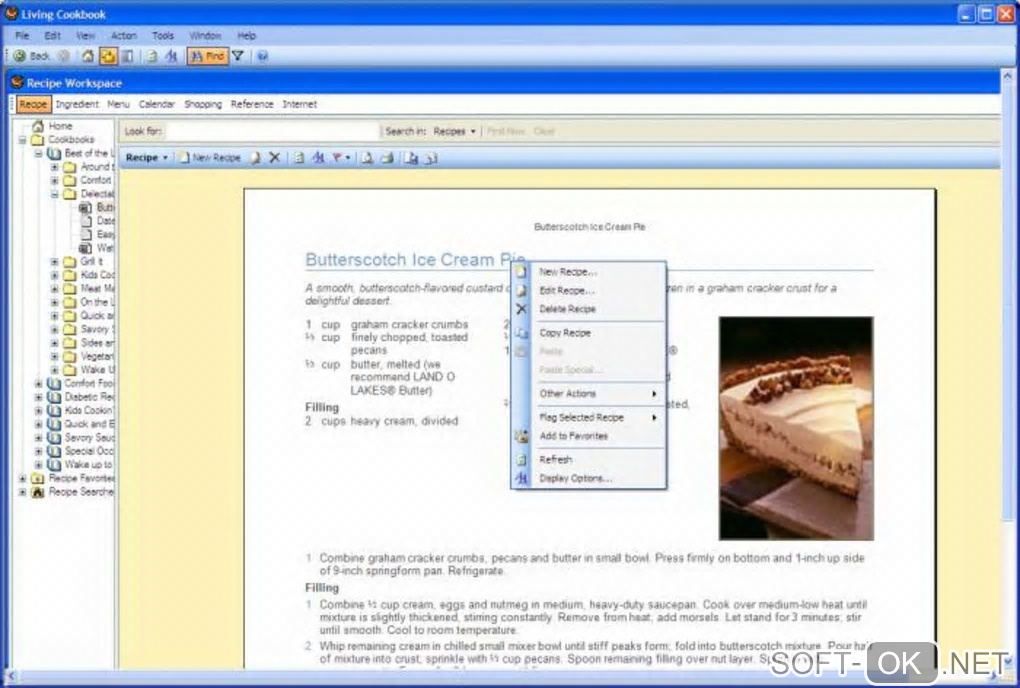Toggle the highlighted folder tree pane button
The width and height of the screenshot is (1020, 688).
[x=107, y=57]
